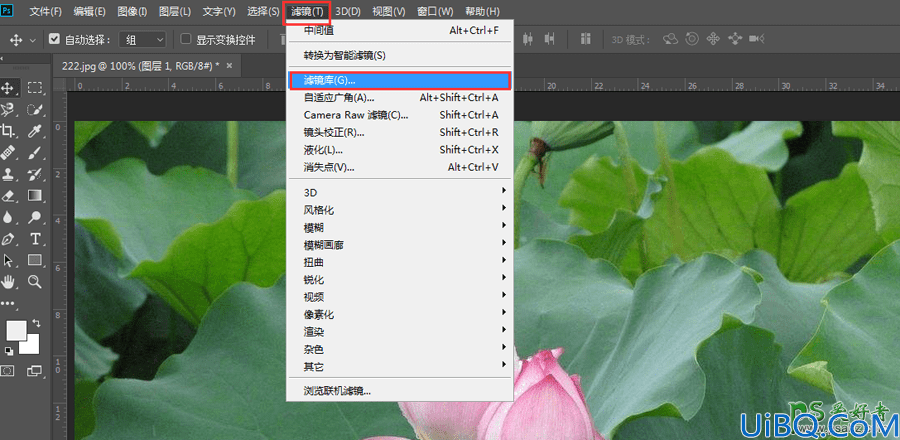Select the Path Selection arrow tool
Viewport: 900px width, 440px height.
click(x=8, y=260)
